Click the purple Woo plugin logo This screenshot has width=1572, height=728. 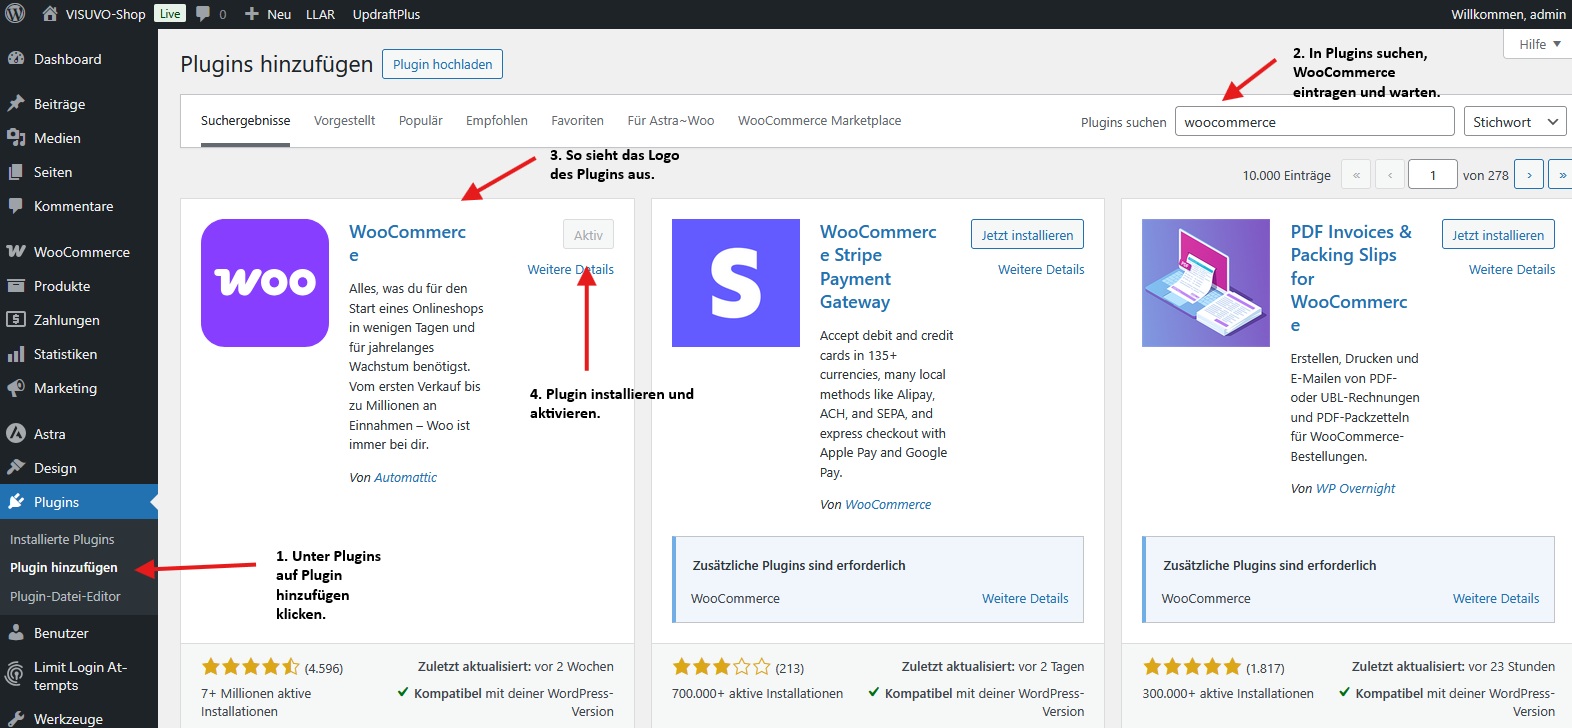coord(265,283)
